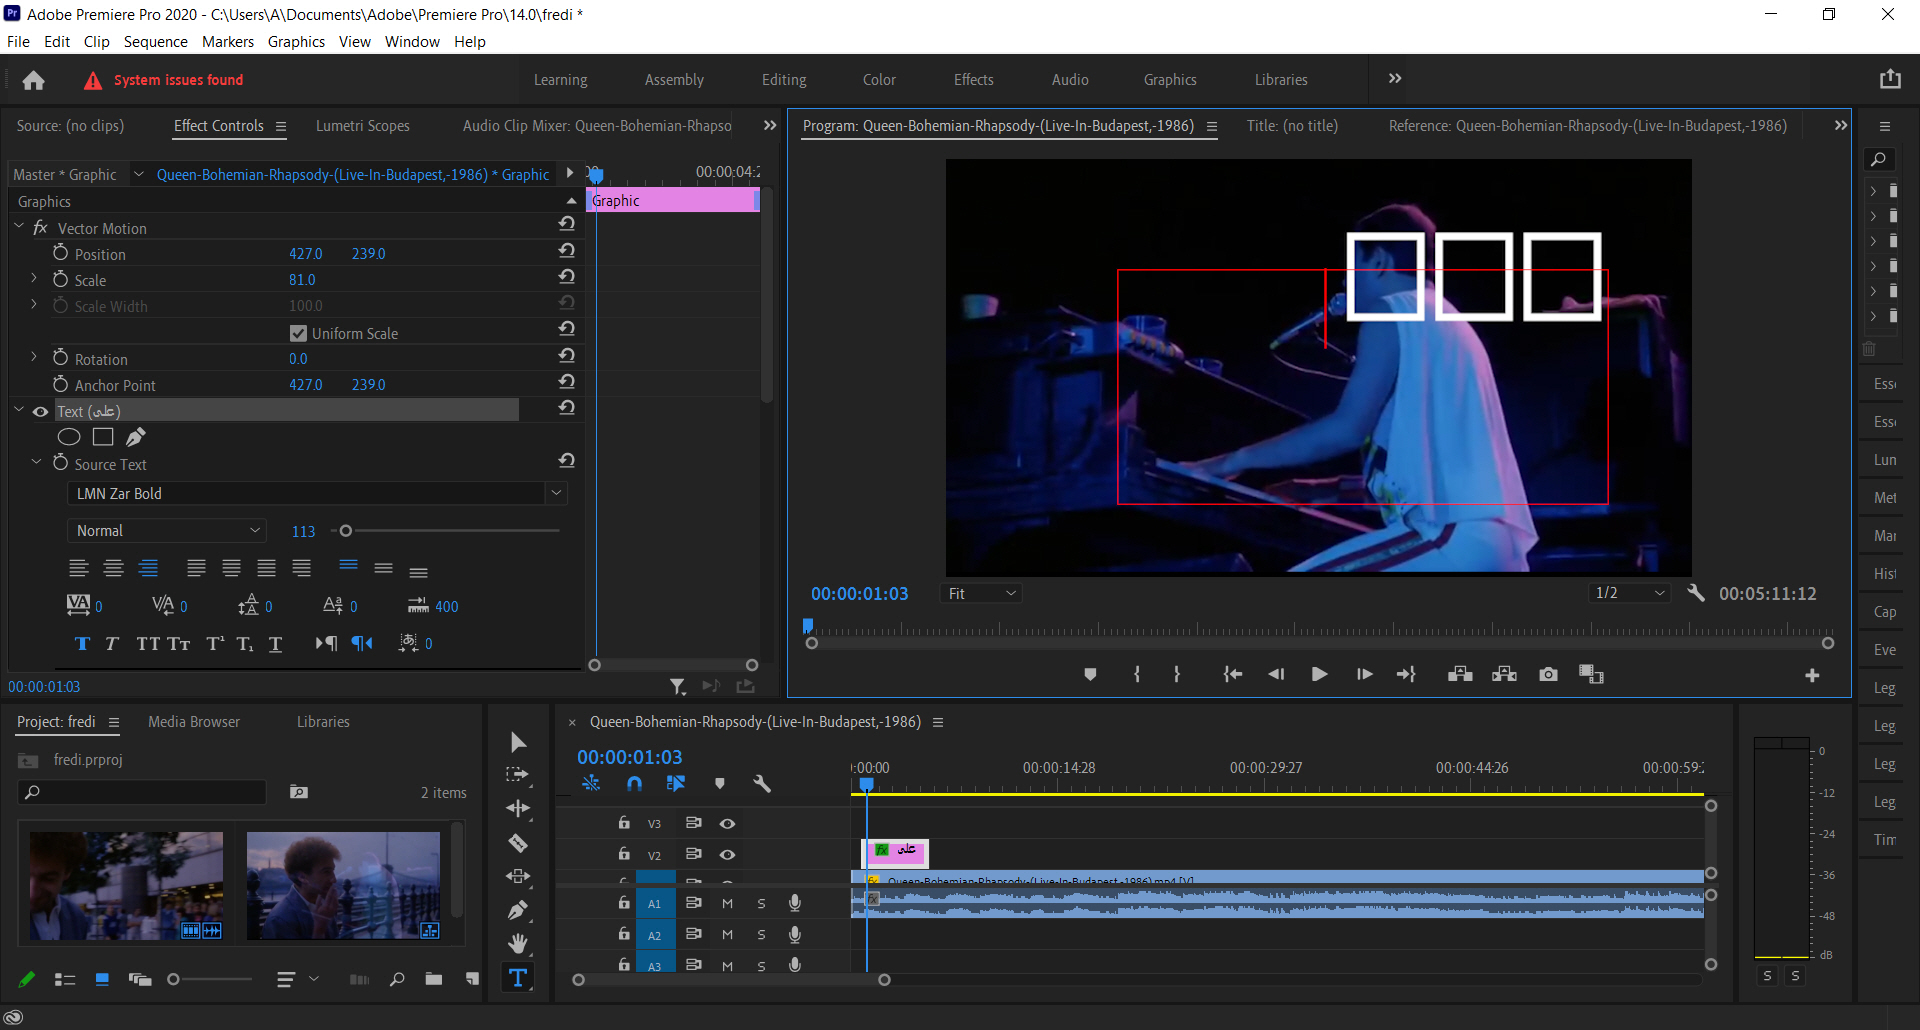Select the Type tool in tools panel
The height and width of the screenshot is (1030, 1920).
tap(517, 978)
